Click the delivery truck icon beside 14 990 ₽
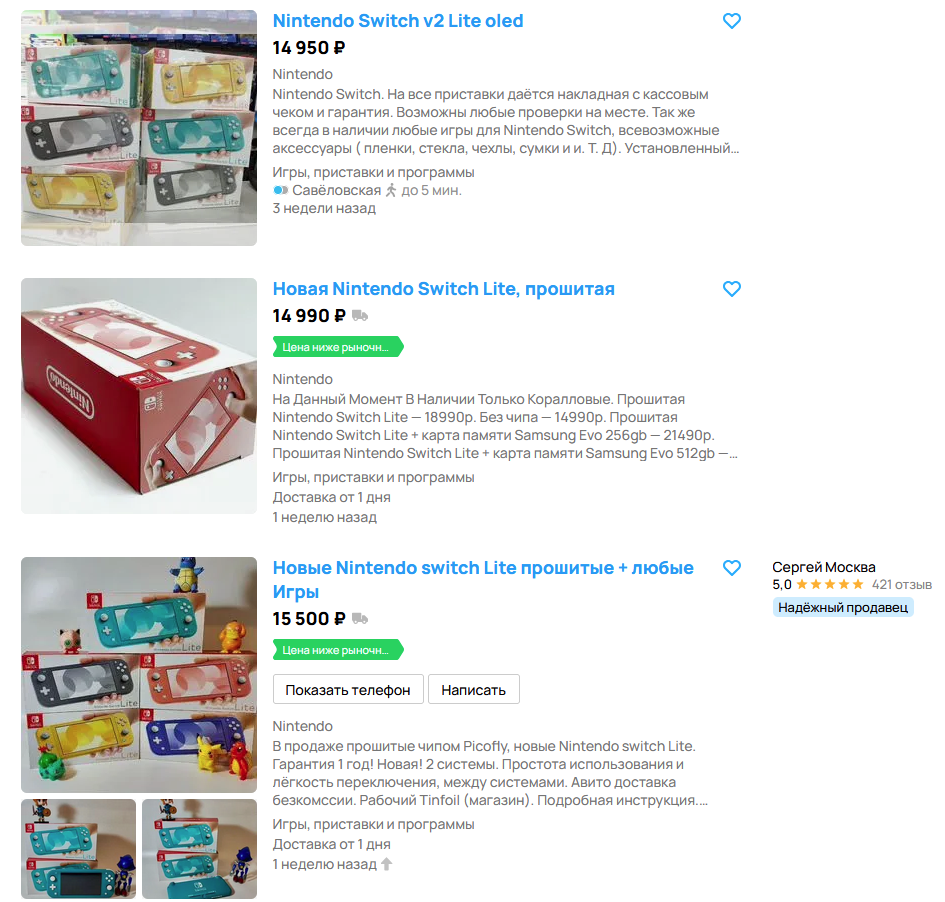 [360, 315]
